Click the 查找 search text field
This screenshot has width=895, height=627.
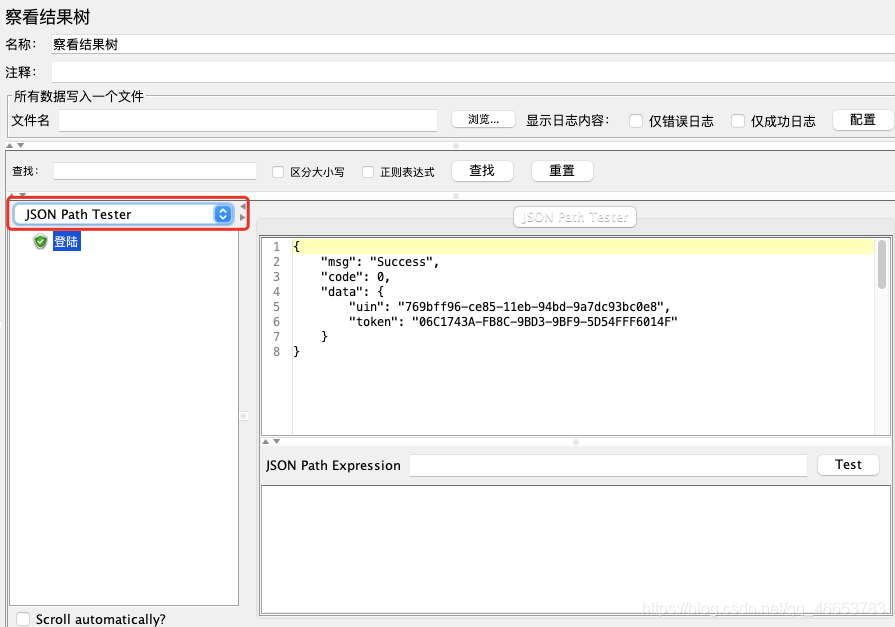[x=155, y=171]
